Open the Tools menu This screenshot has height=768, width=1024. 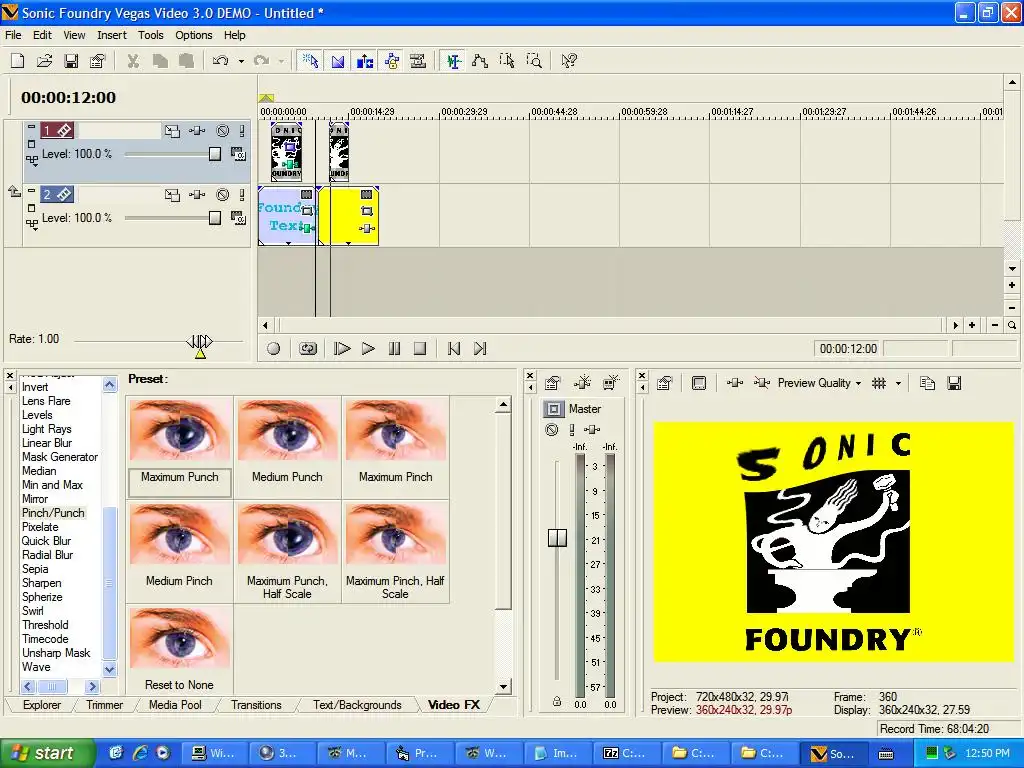pos(150,35)
